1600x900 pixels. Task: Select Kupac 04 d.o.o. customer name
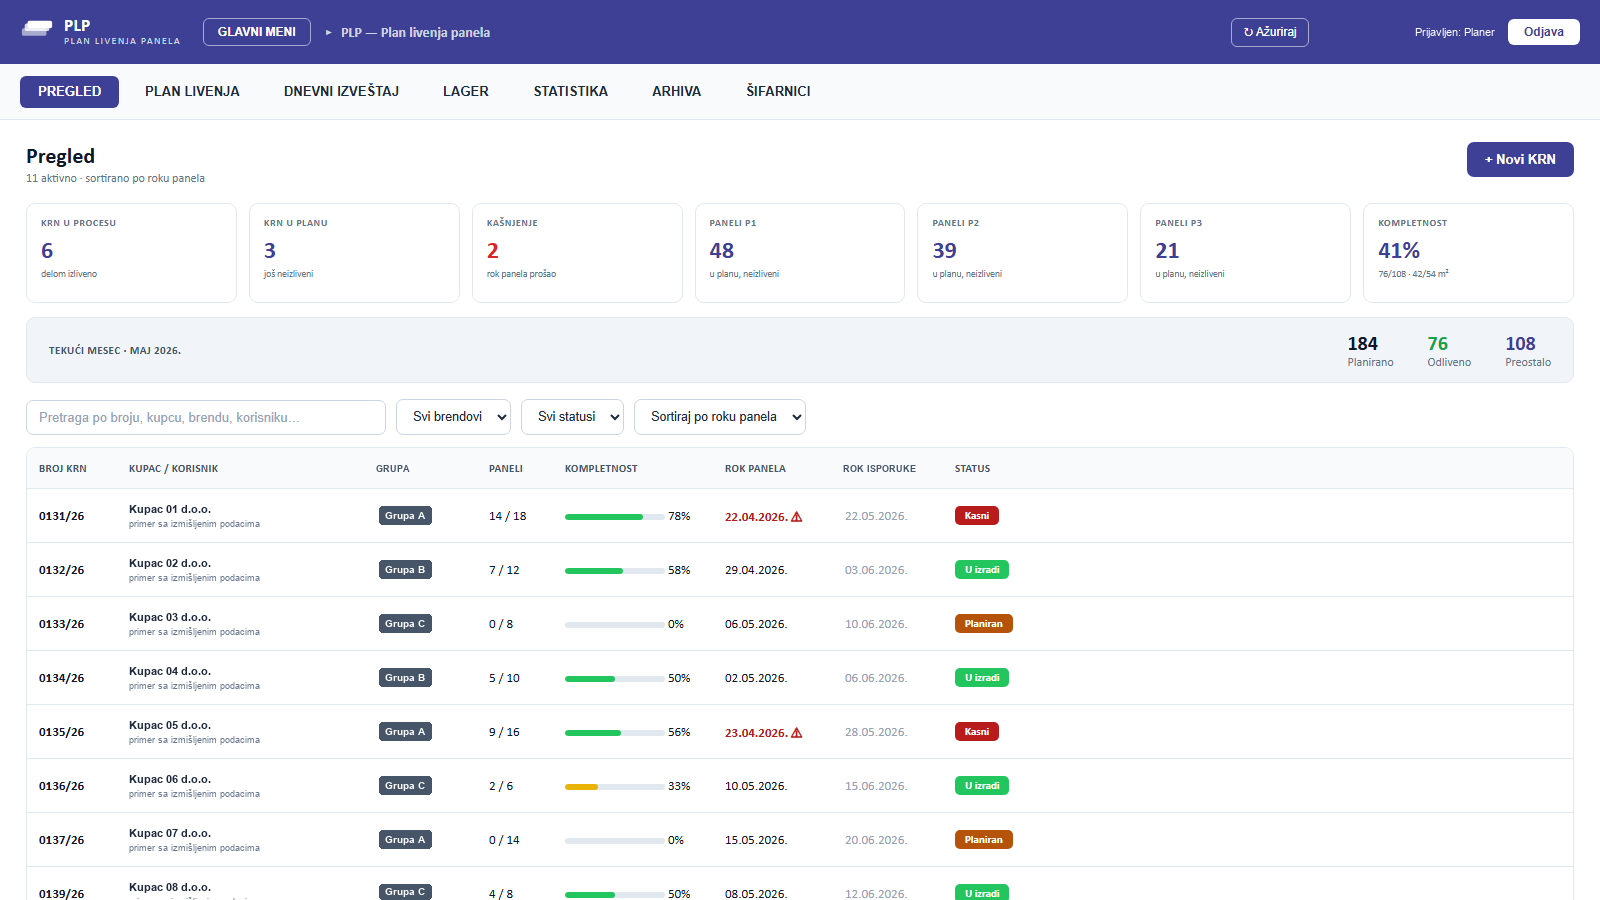(x=170, y=671)
